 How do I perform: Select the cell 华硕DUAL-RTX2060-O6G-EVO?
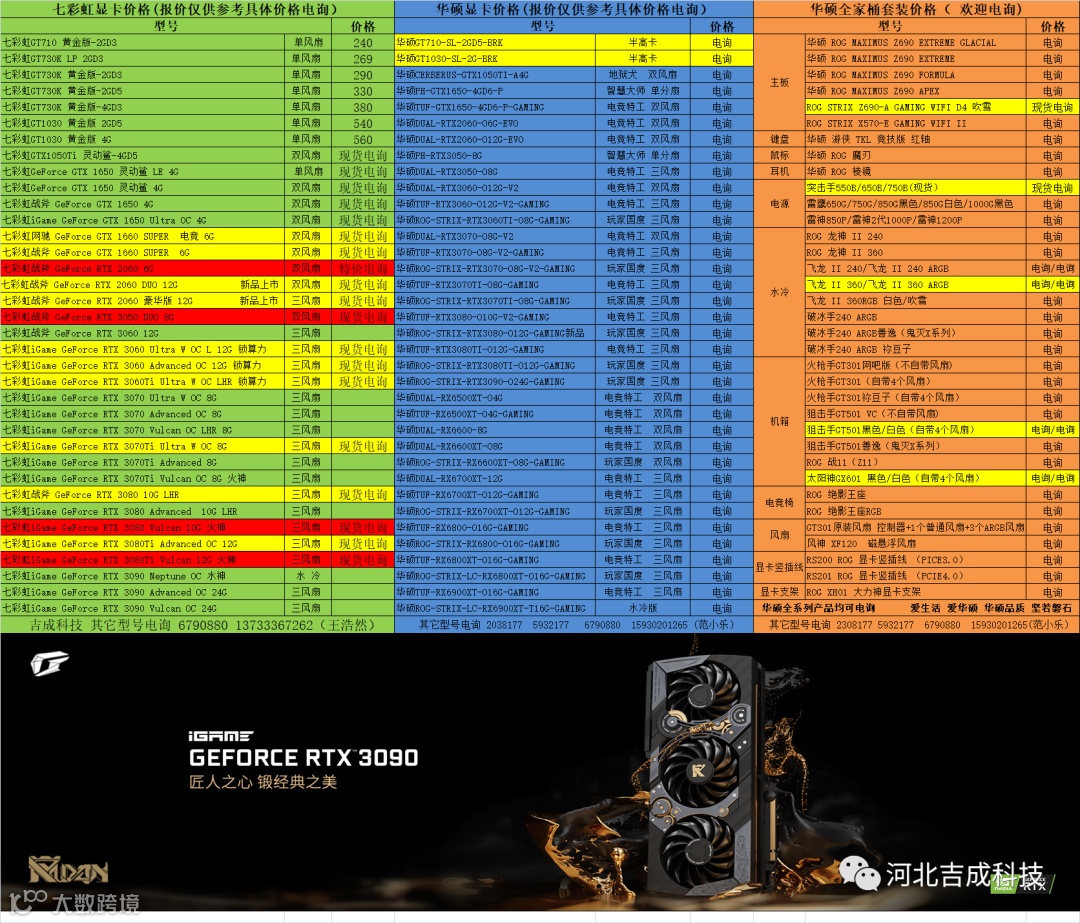point(495,123)
